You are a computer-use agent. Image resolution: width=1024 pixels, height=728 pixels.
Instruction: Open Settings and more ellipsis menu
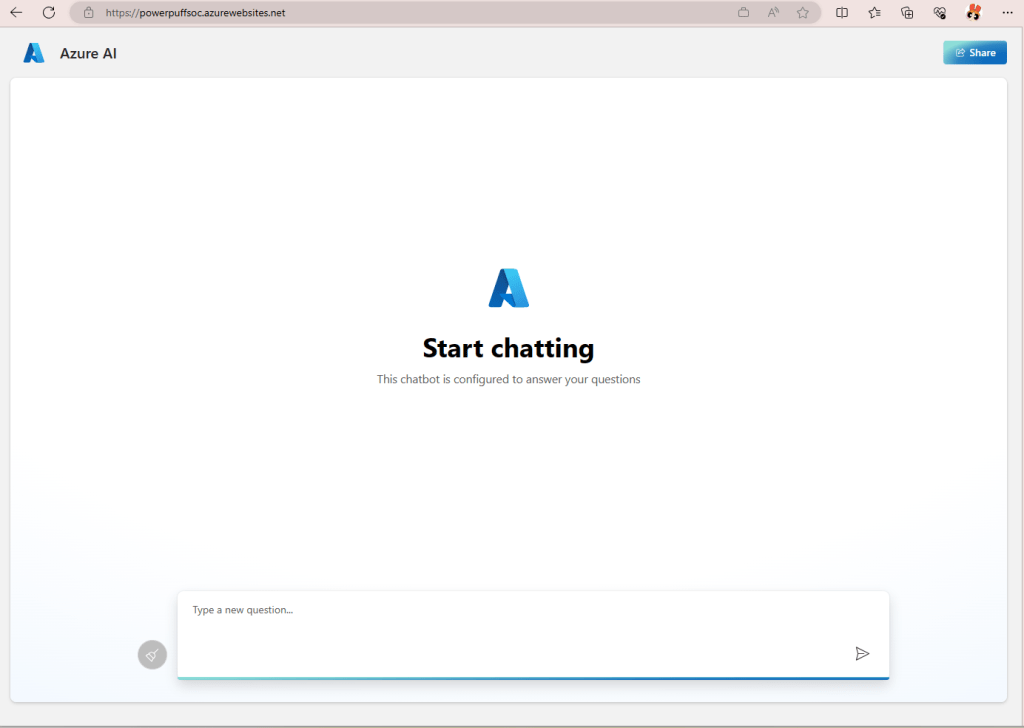(x=1006, y=13)
